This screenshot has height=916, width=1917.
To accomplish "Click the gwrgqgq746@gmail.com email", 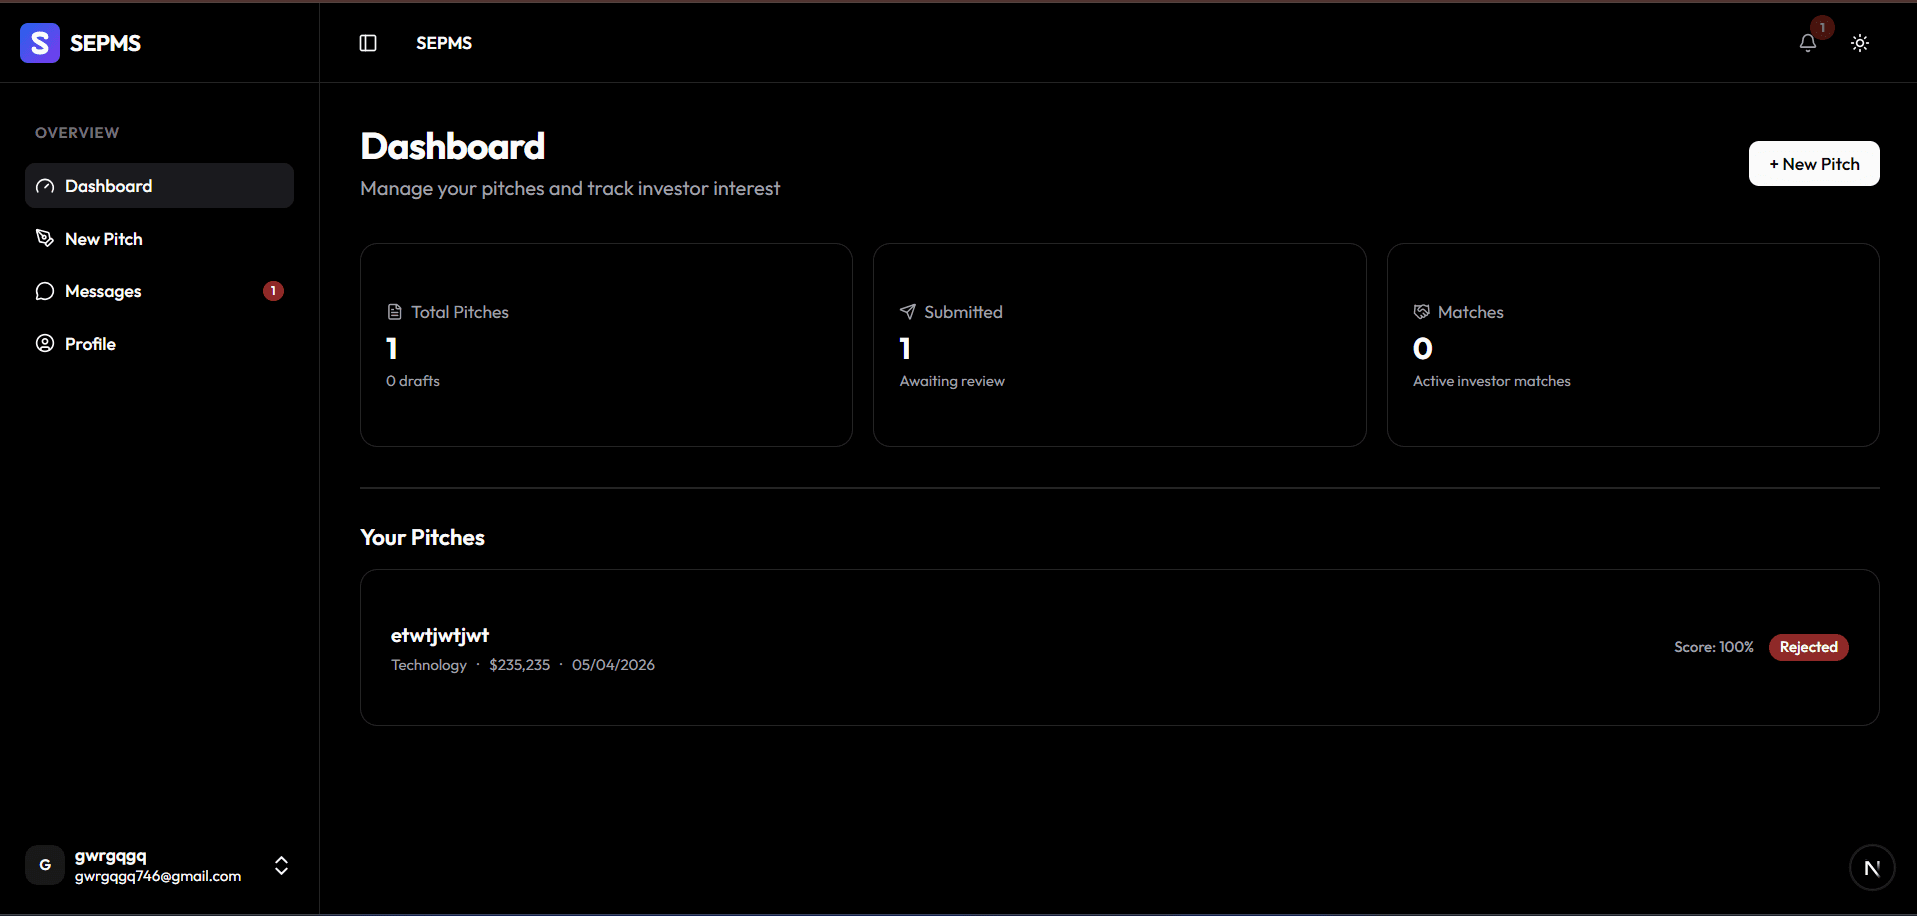I will (x=158, y=876).
